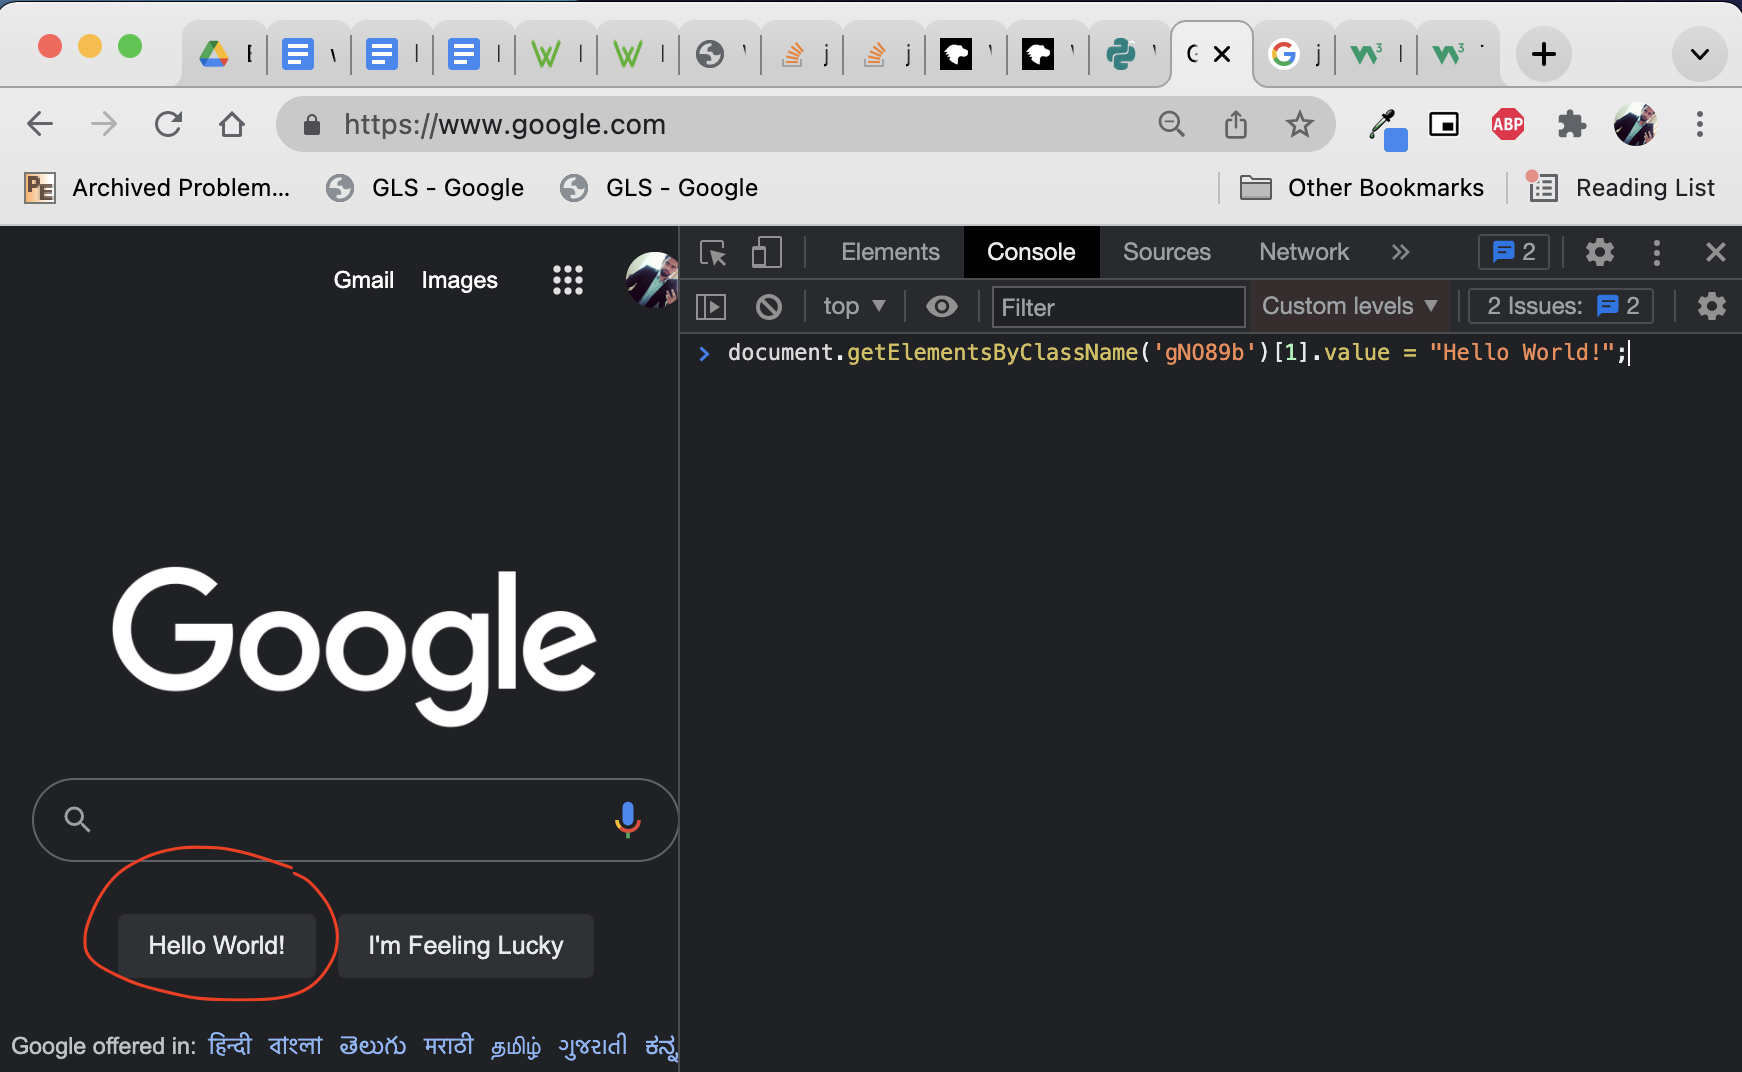Screen dimensions: 1742x1072
Task: Click the Hello World! button
Action: pos(217,946)
